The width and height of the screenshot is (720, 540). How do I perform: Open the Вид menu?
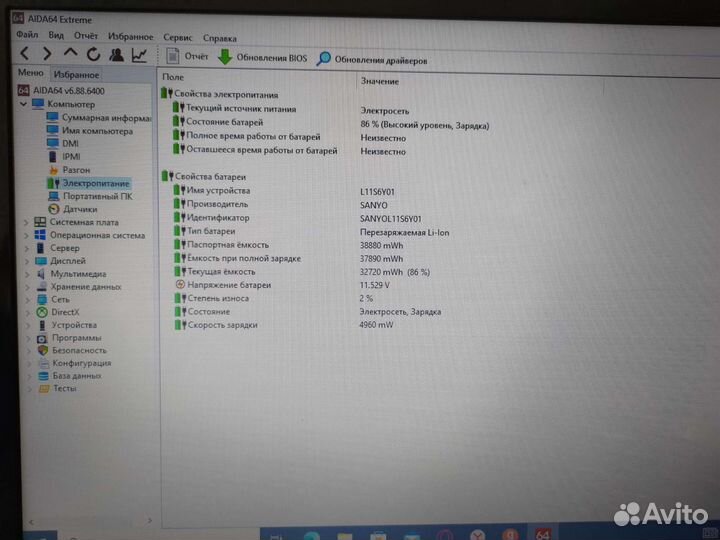click(x=56, y=35)
